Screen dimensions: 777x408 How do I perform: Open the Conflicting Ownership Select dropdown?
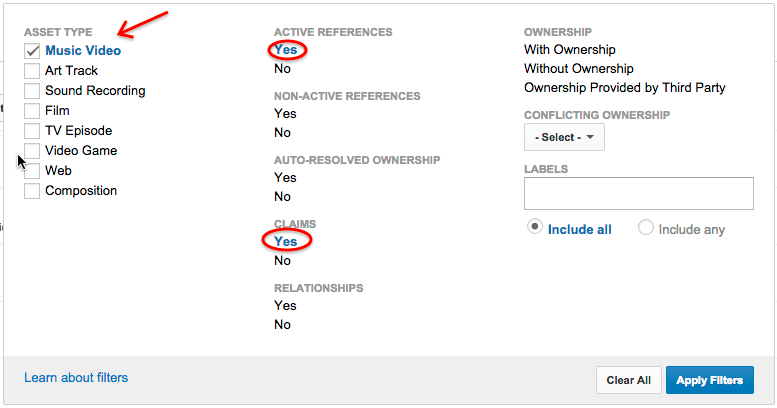pyautogui.click(x=564, y=137)
